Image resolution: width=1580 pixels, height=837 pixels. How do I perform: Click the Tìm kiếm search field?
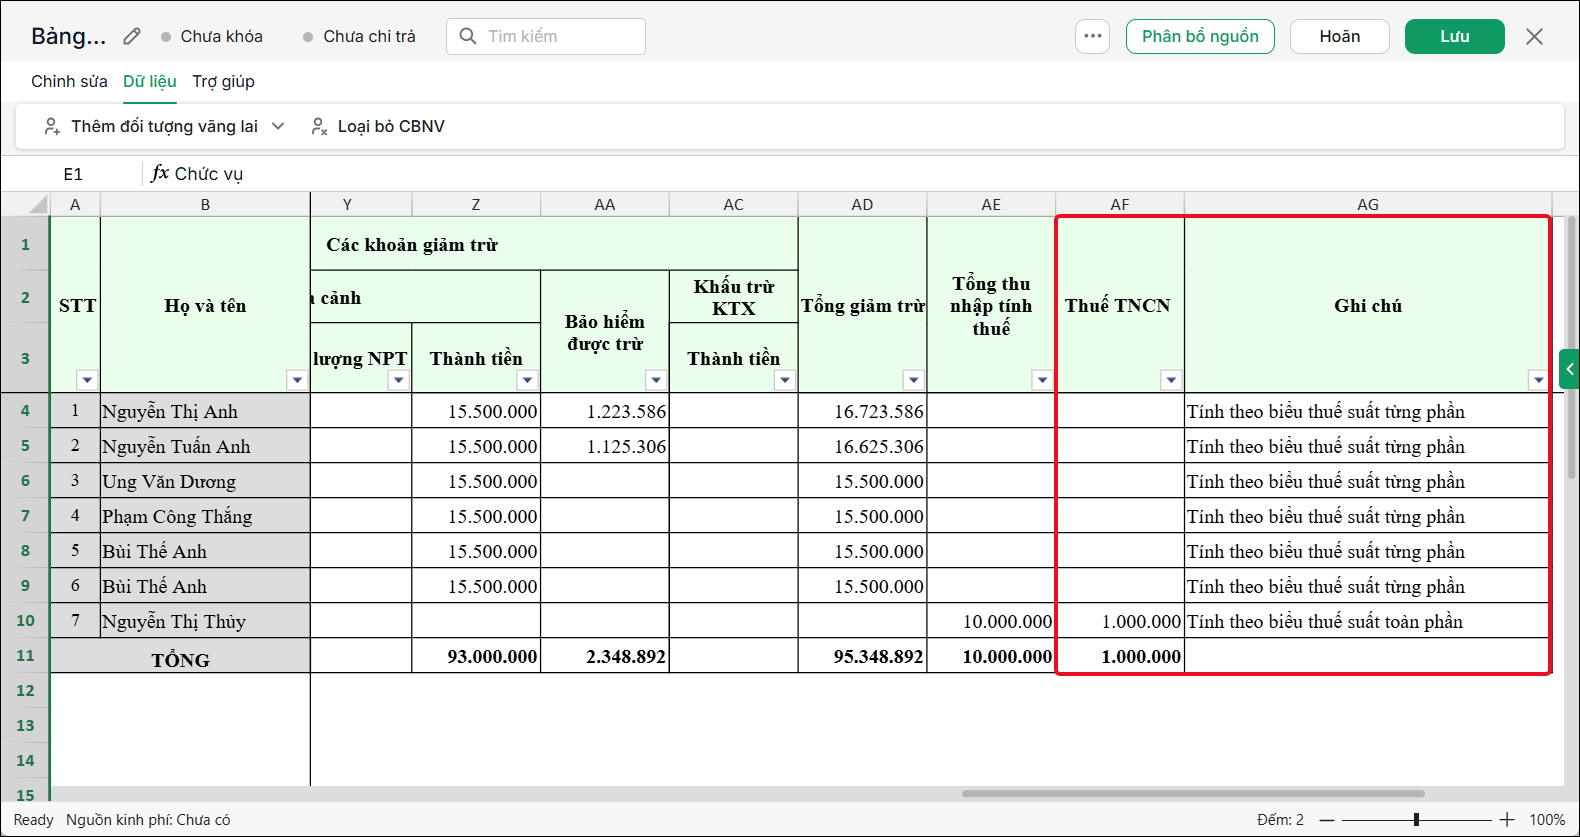pyautogui.click(x=546, y=36)
